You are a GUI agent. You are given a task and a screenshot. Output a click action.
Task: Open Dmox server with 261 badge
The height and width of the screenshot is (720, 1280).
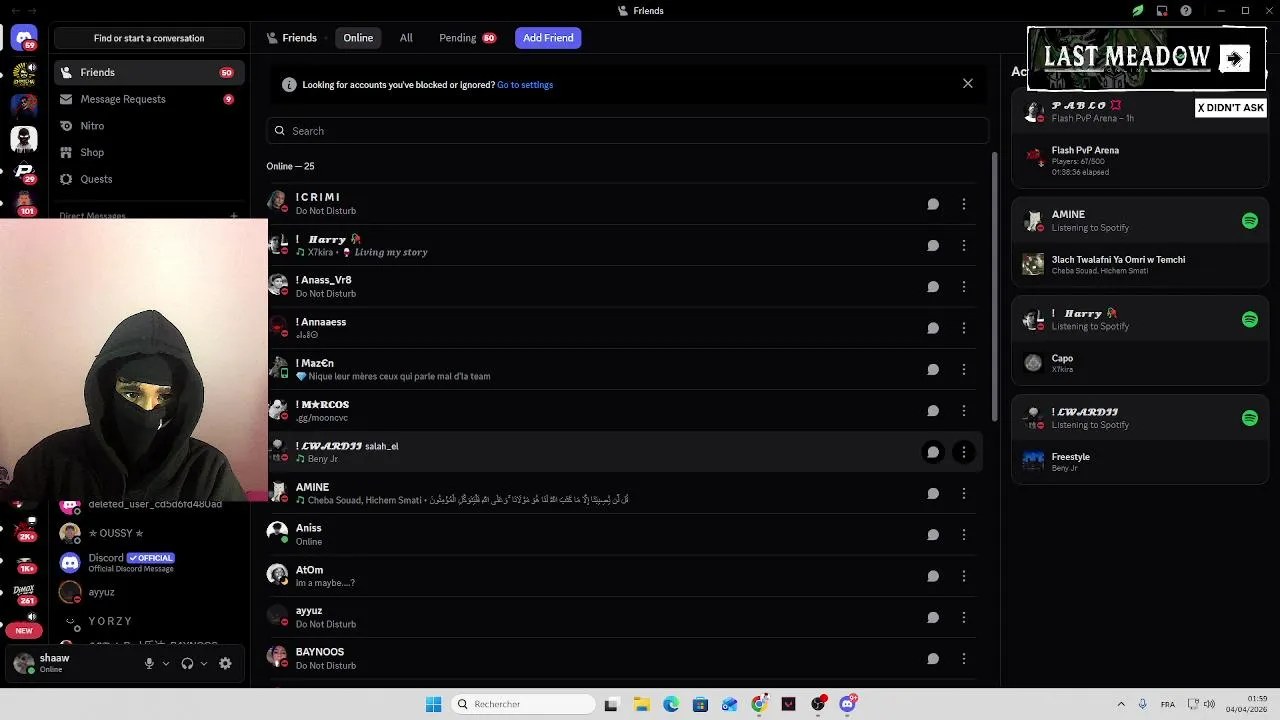24,594
